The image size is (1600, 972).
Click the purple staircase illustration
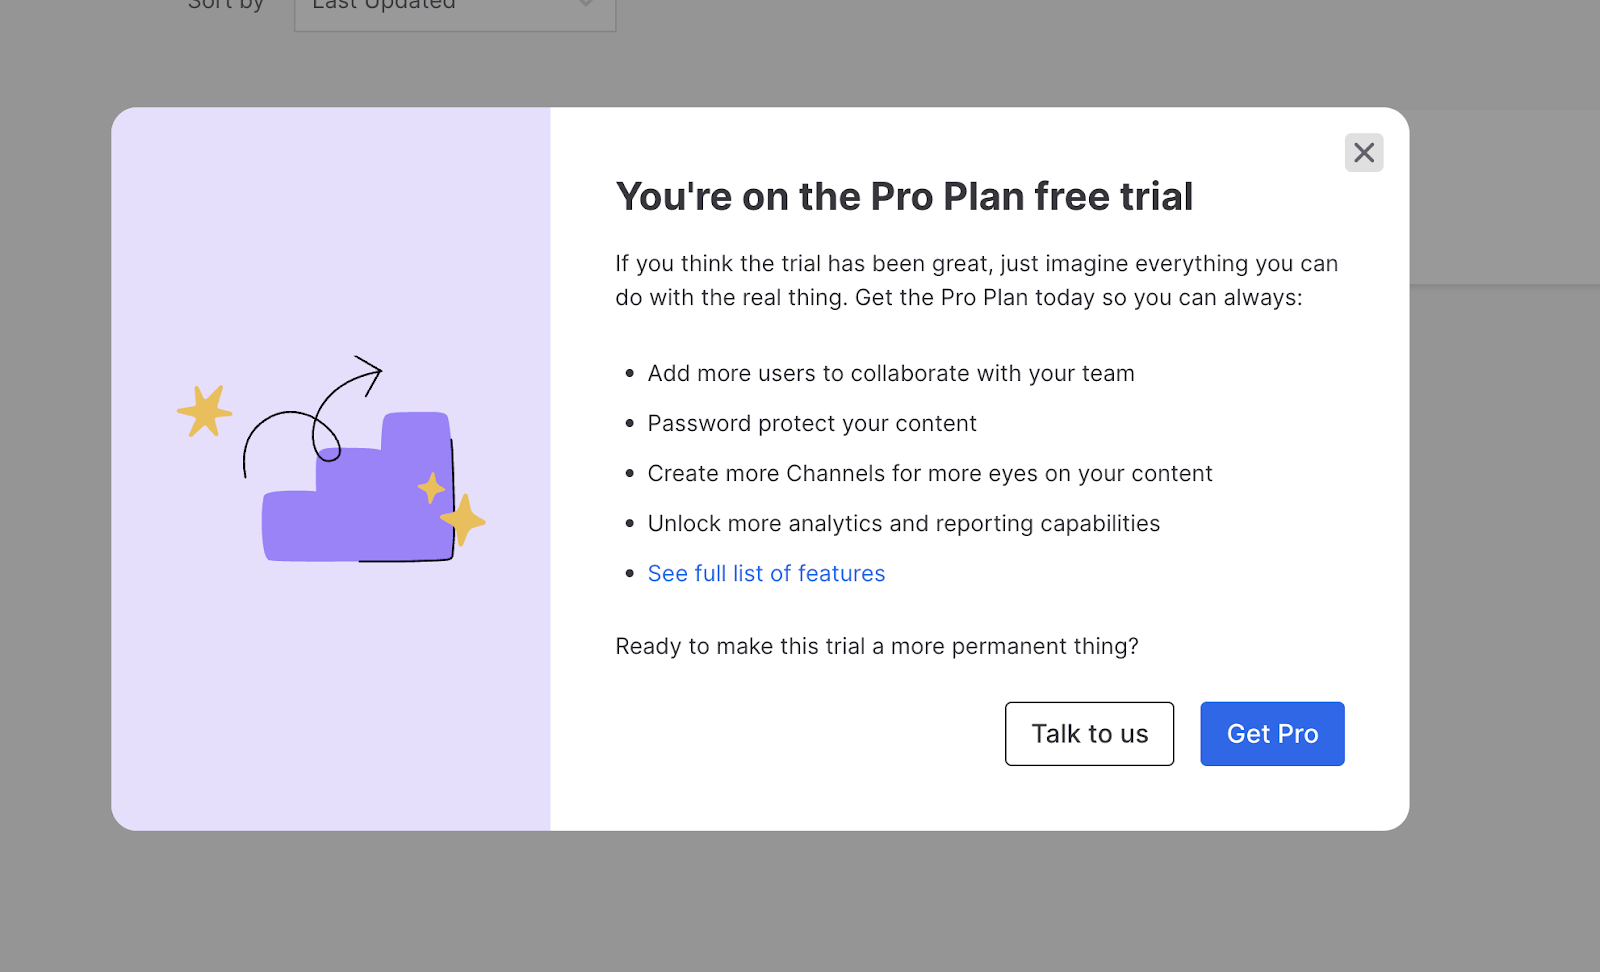click(358, 488)
